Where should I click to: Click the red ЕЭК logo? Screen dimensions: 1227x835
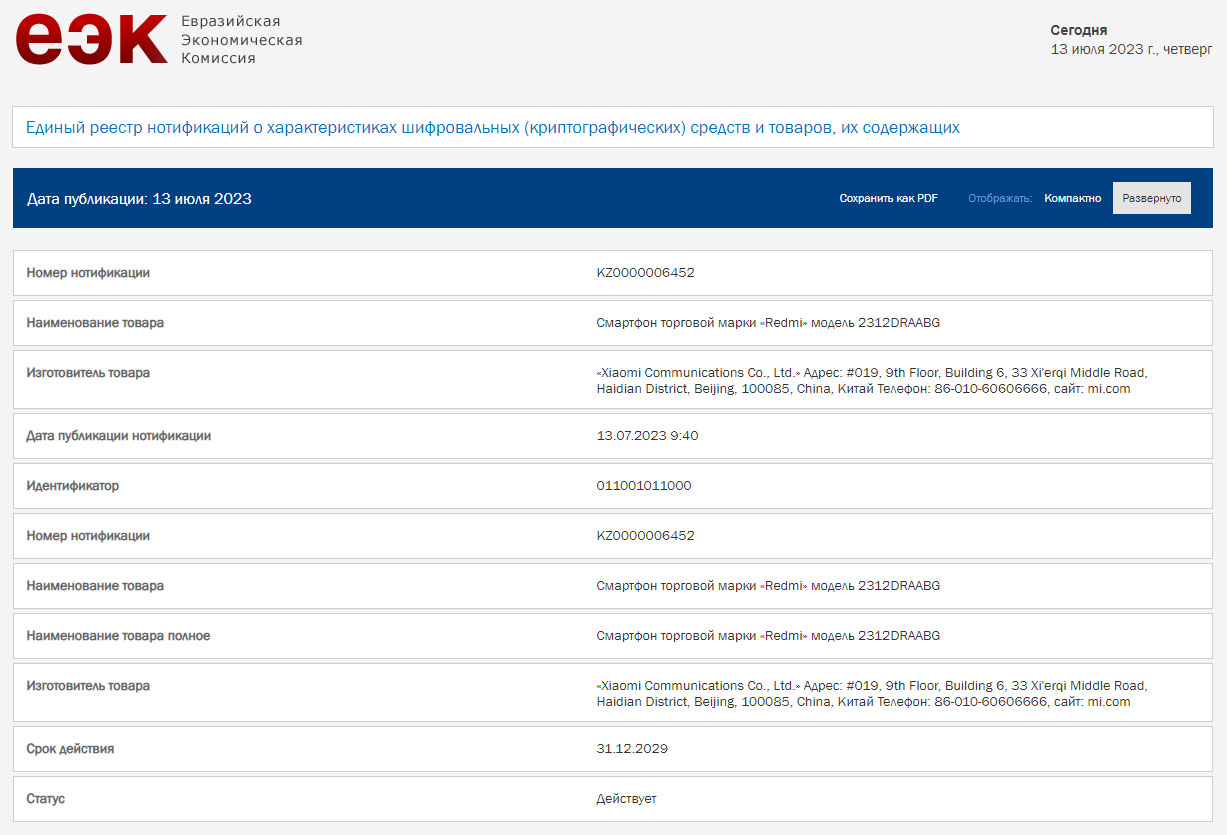click(91, 40)
